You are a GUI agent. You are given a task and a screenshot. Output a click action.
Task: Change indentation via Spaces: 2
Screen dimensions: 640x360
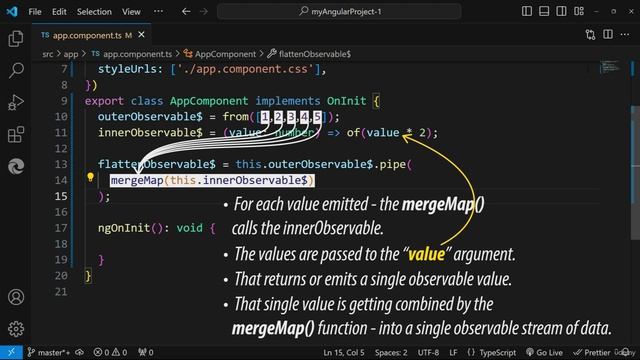click(x=391, y=352)
